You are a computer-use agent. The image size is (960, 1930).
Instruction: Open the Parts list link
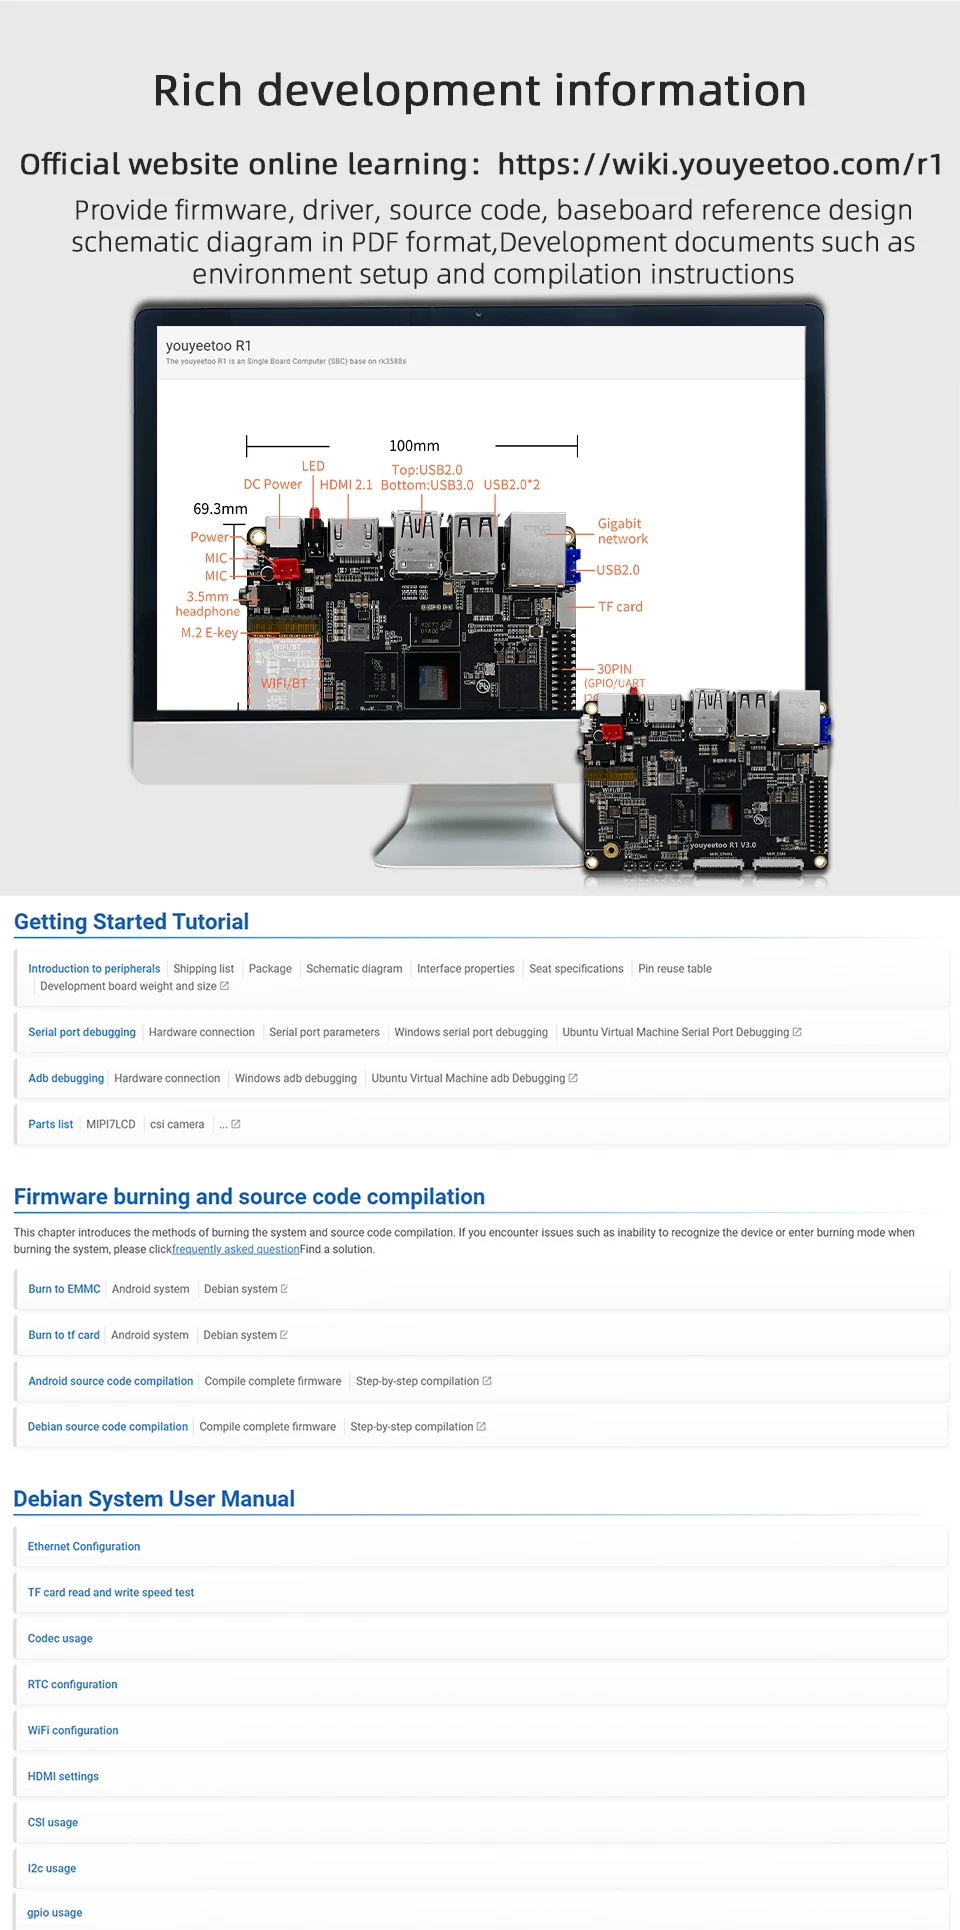click(x=50, y=1124)
